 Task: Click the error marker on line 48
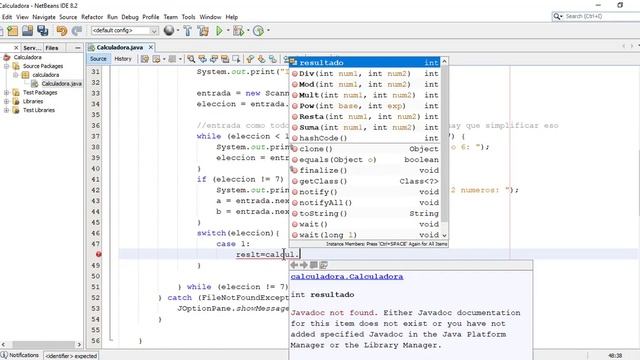click(x=98, y=254)
